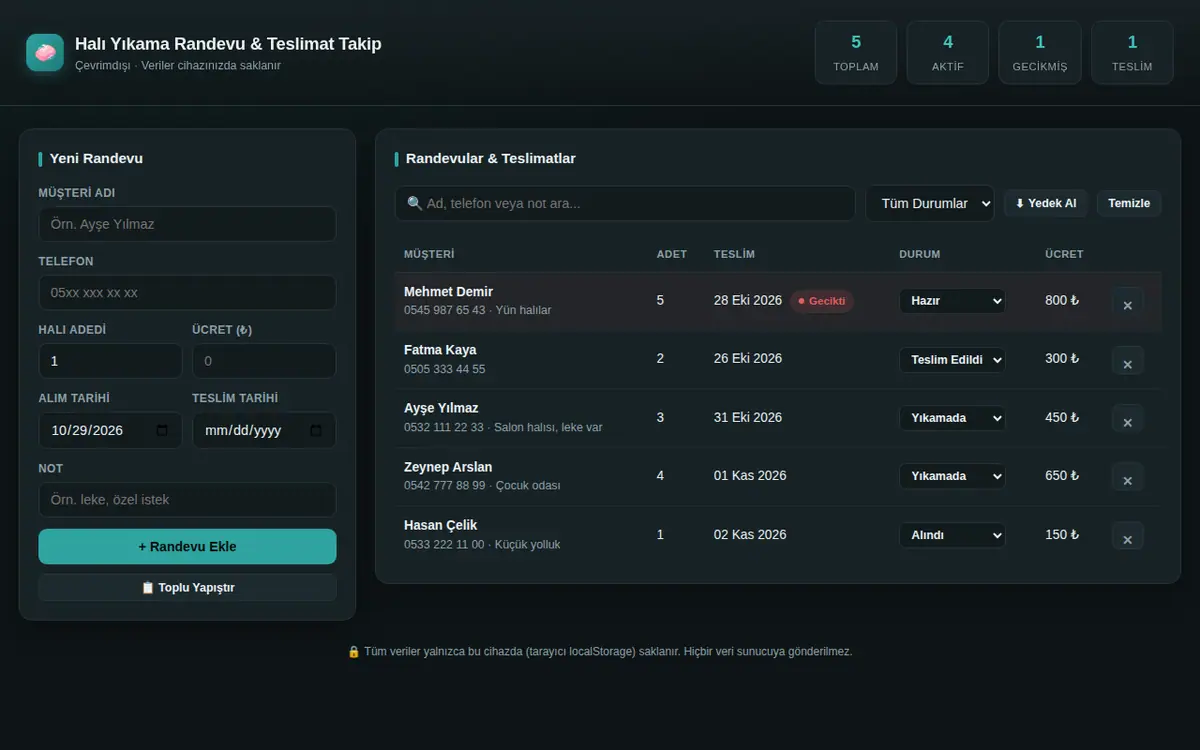Viewport: 1200px width, 750px height.
Task: Open the Tüm Durumlar filter dropdown
Action: pos(930,203)
